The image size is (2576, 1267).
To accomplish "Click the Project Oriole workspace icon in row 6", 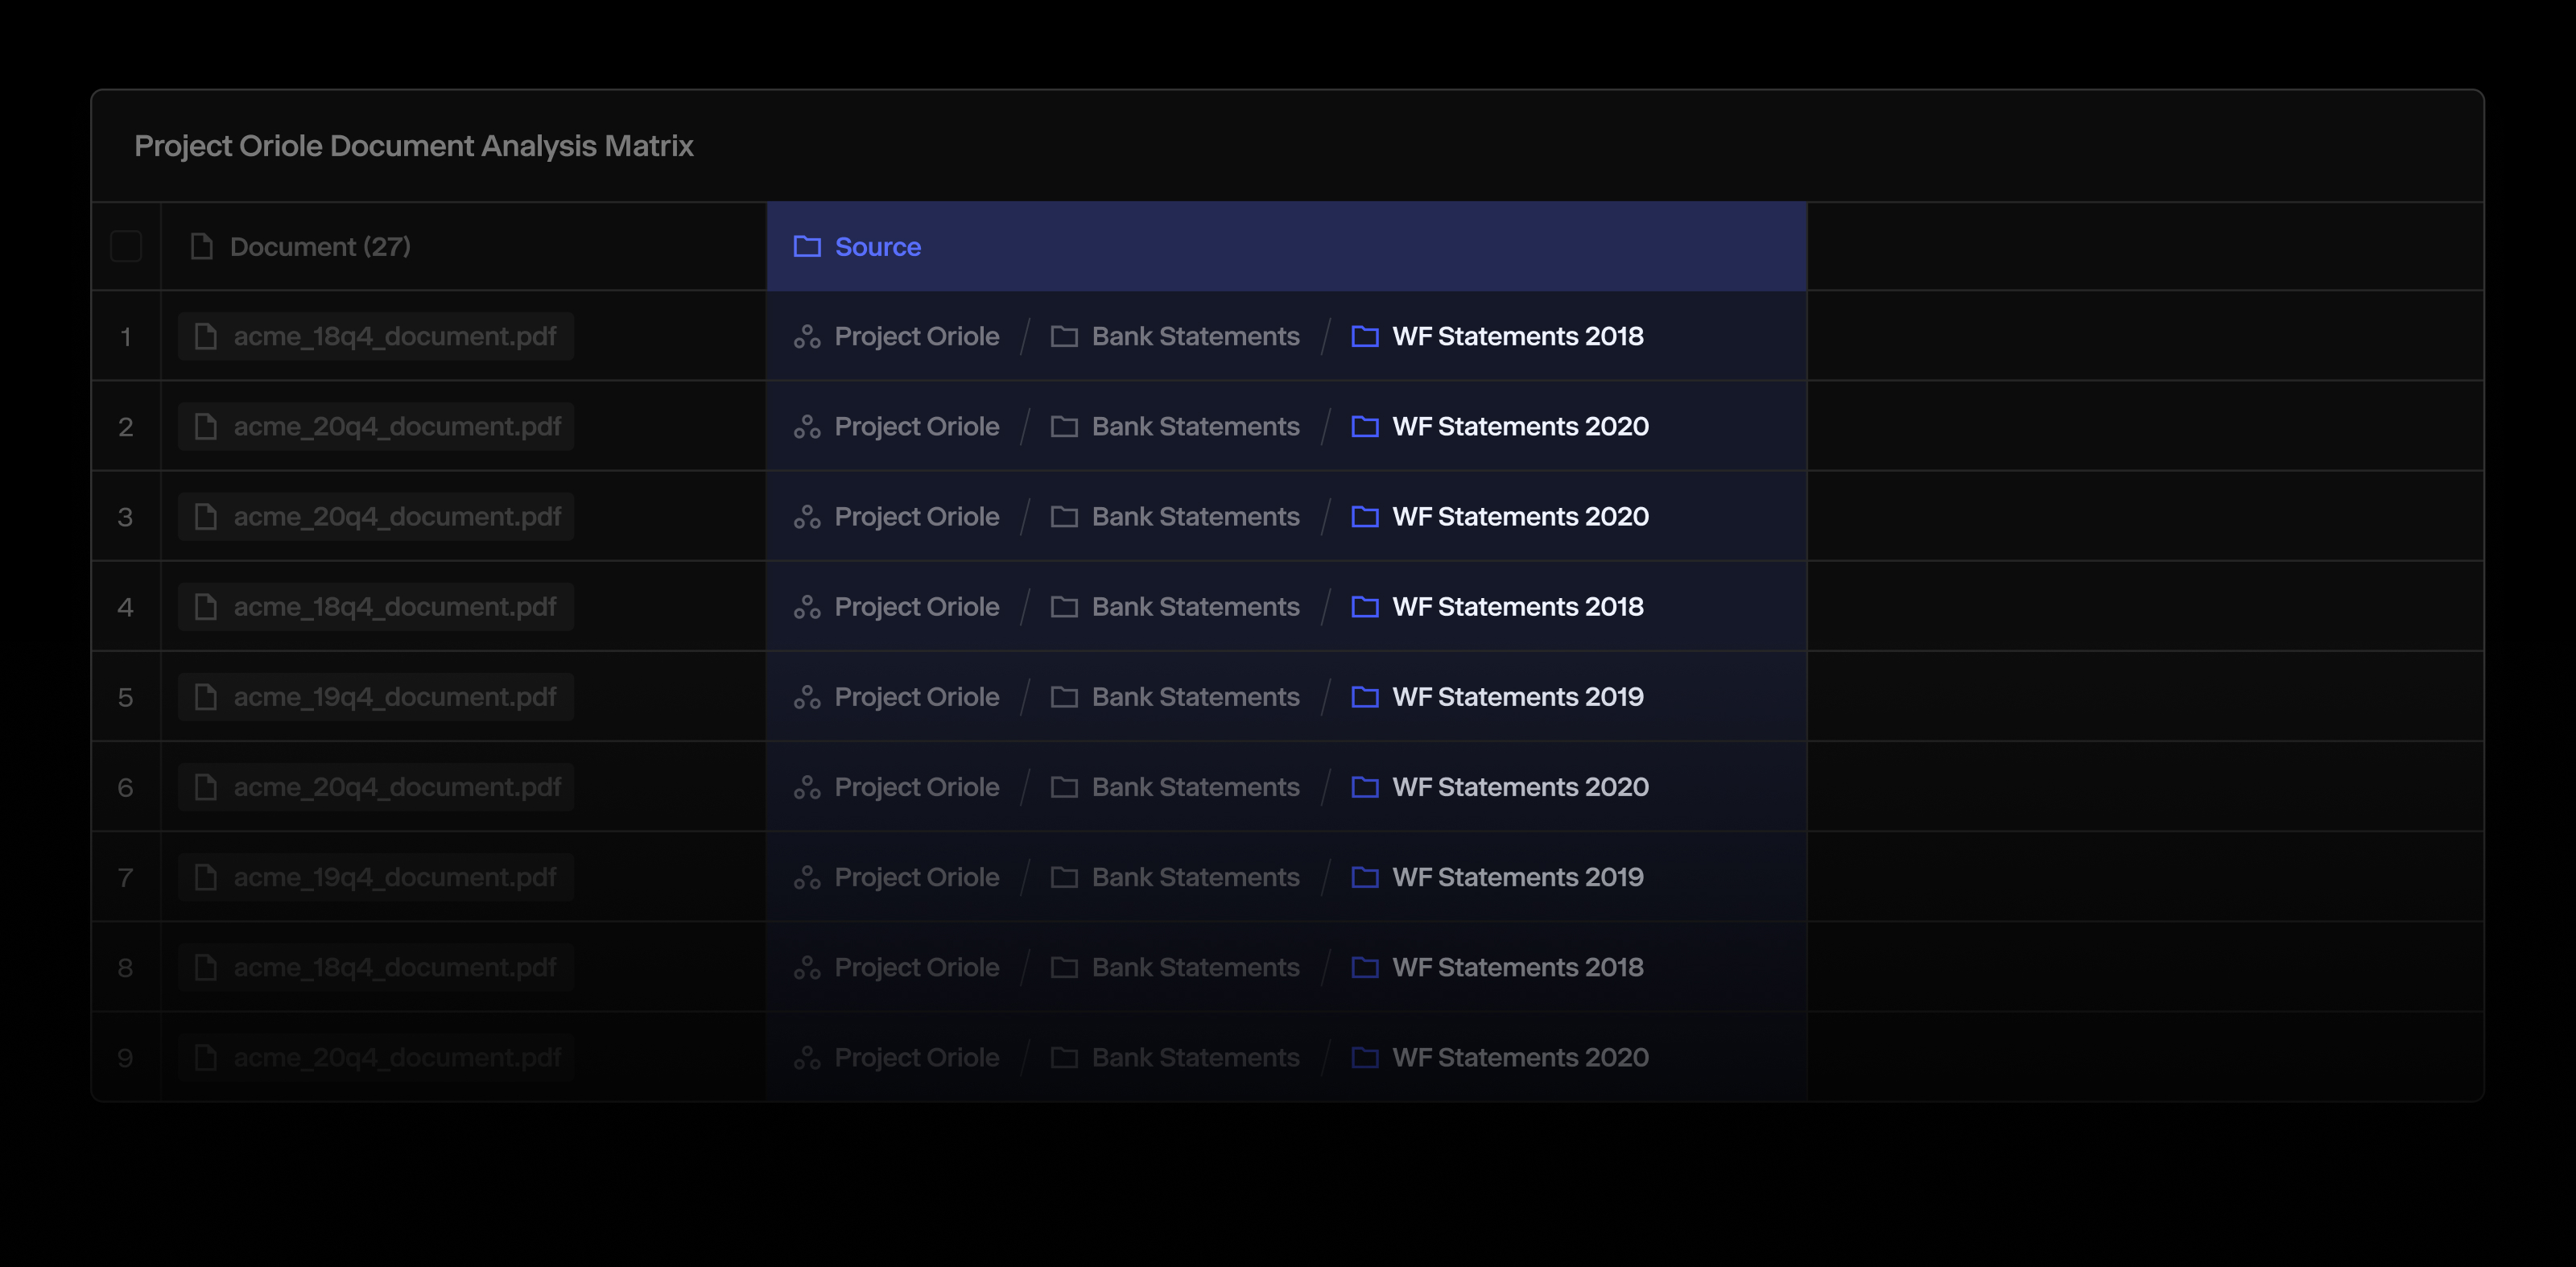I will 807,787.
